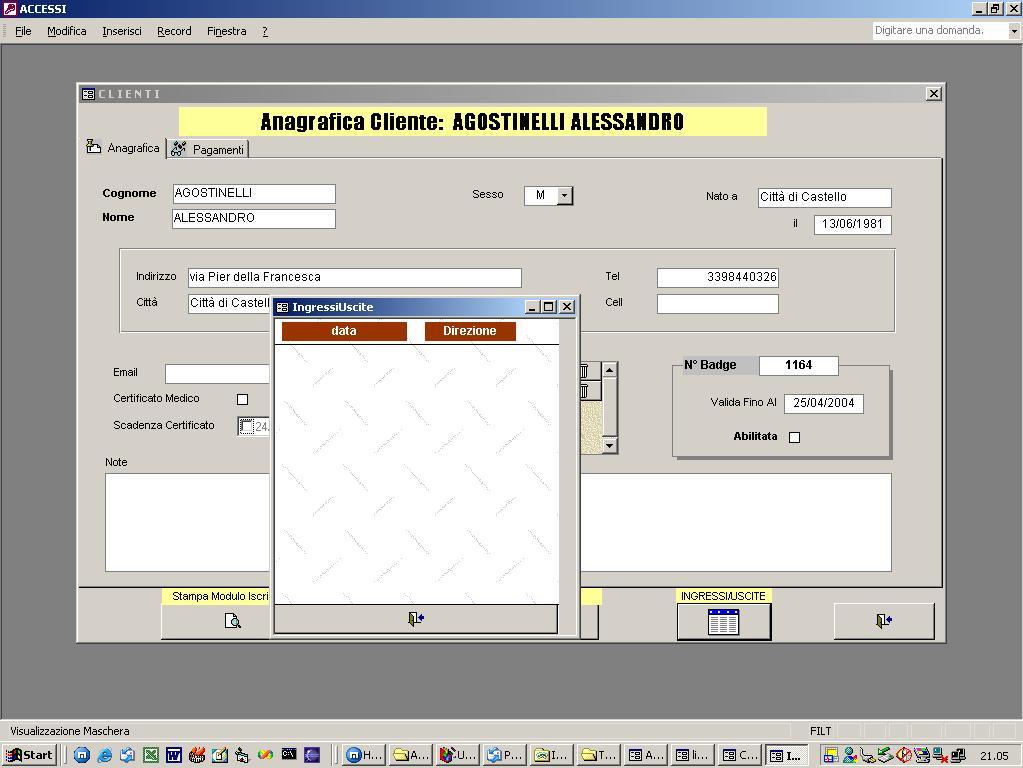Viewport: 1023px width, 768px height.
Task: Click the 'Direzione' column header button
Action: 470,331
